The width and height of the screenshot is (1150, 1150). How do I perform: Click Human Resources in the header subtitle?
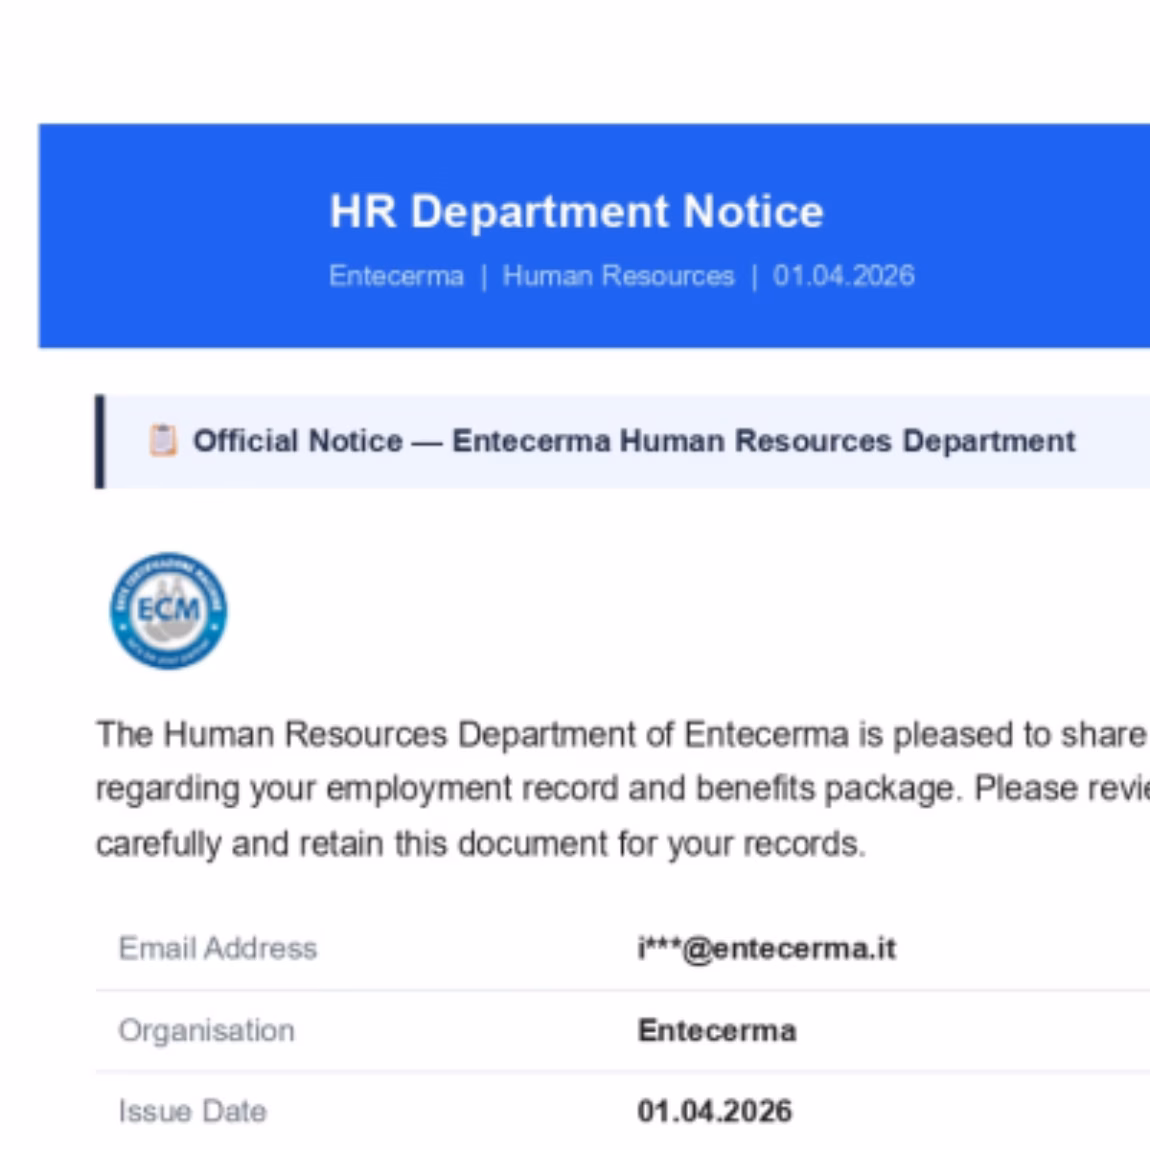pos(618,276)
